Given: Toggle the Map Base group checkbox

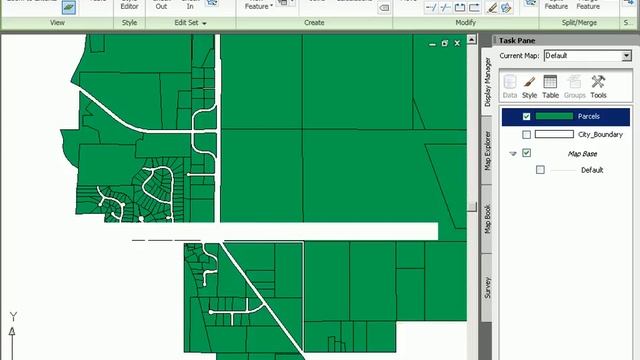Looking at the screenshot, I should (527, 153).
